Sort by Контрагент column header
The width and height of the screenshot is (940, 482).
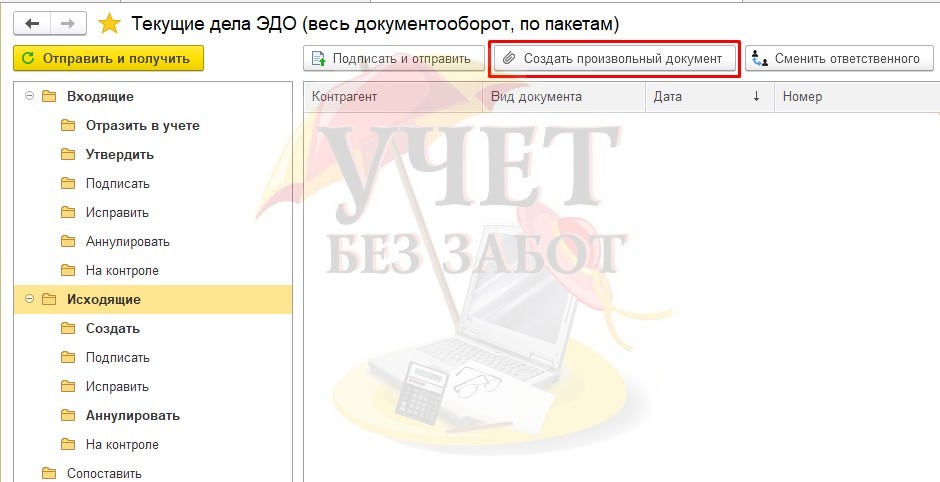click(x=393, y=97)
